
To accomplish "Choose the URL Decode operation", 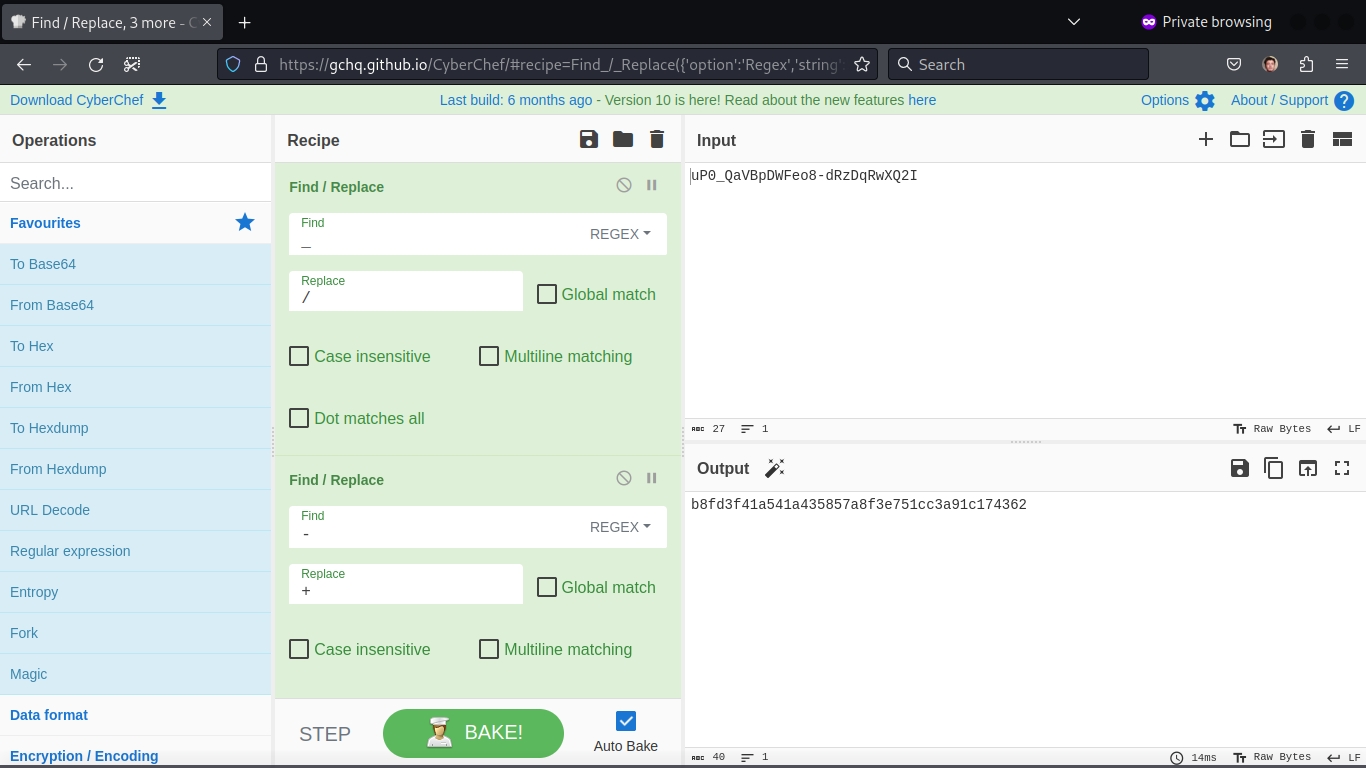I will point(50,510).
